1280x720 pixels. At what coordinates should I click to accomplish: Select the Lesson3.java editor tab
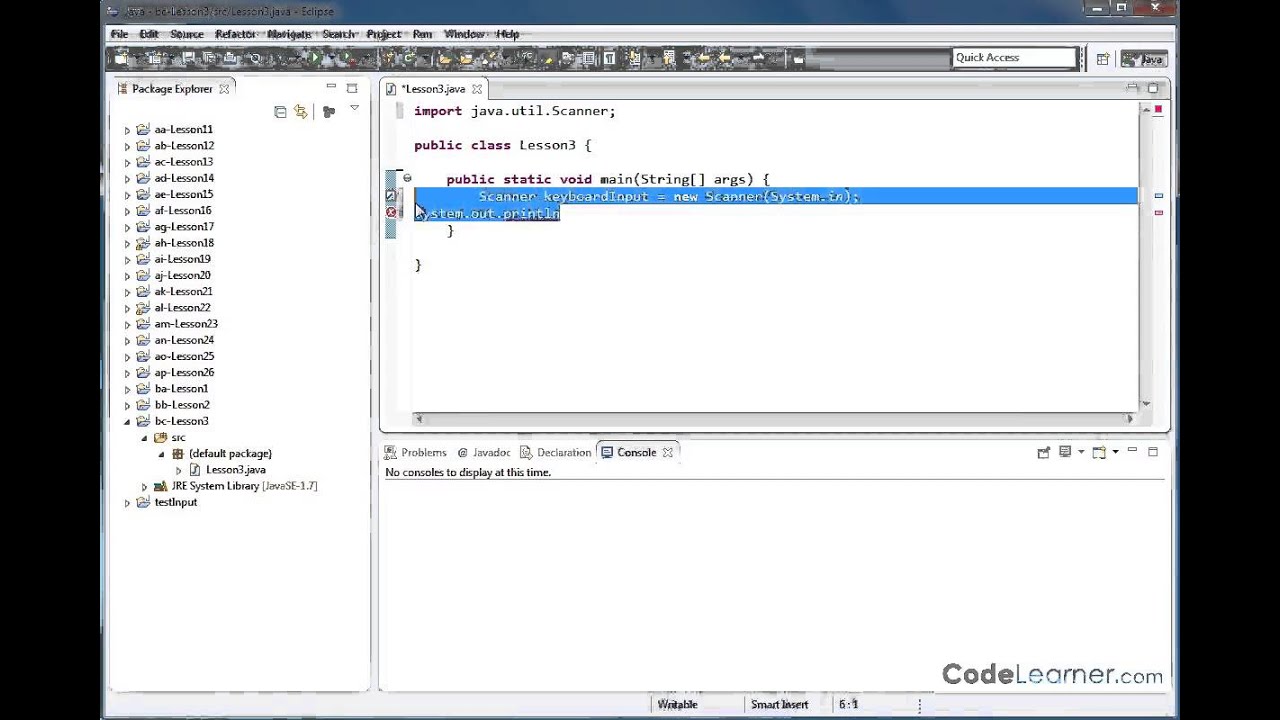click(x=433, y=89)
